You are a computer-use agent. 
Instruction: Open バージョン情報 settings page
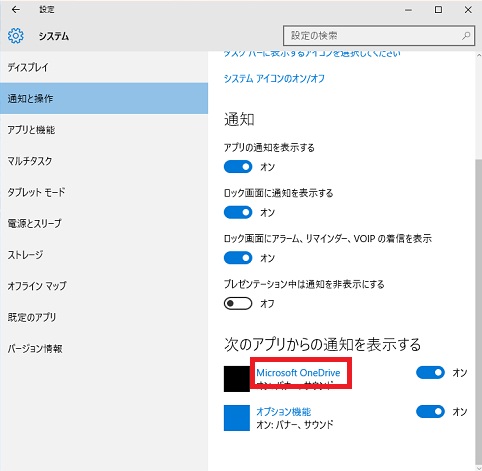tap(104, 349)
